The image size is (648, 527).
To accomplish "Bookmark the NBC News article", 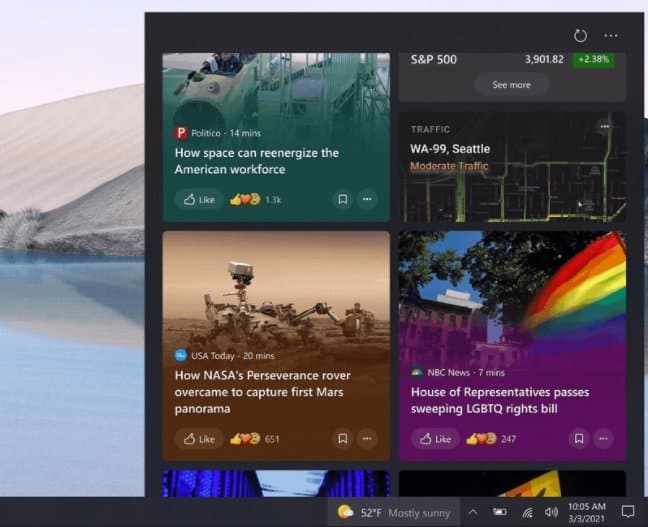I will pyautogui.click(x=579, y=439).
